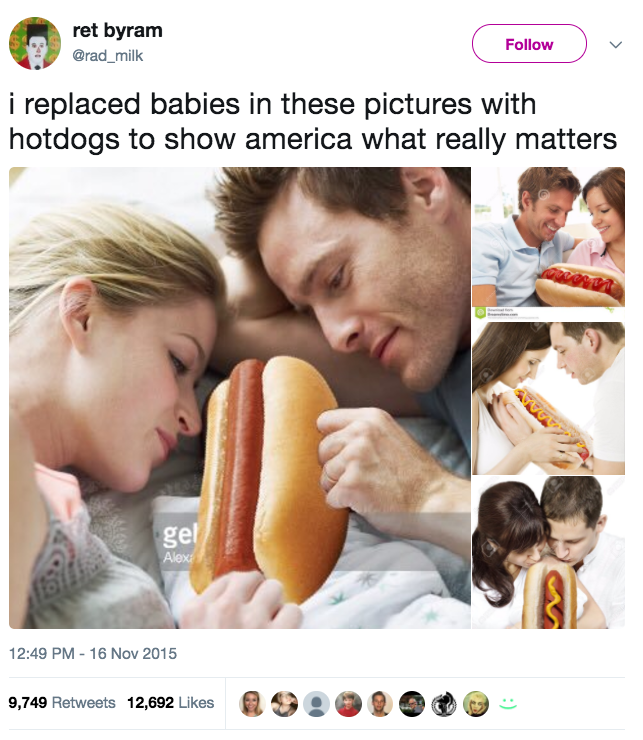Open the large hotdog couple photo

tap(240, 397)
